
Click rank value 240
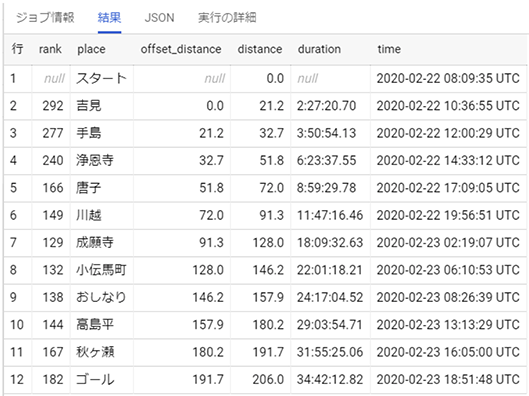tap(53, 161)
